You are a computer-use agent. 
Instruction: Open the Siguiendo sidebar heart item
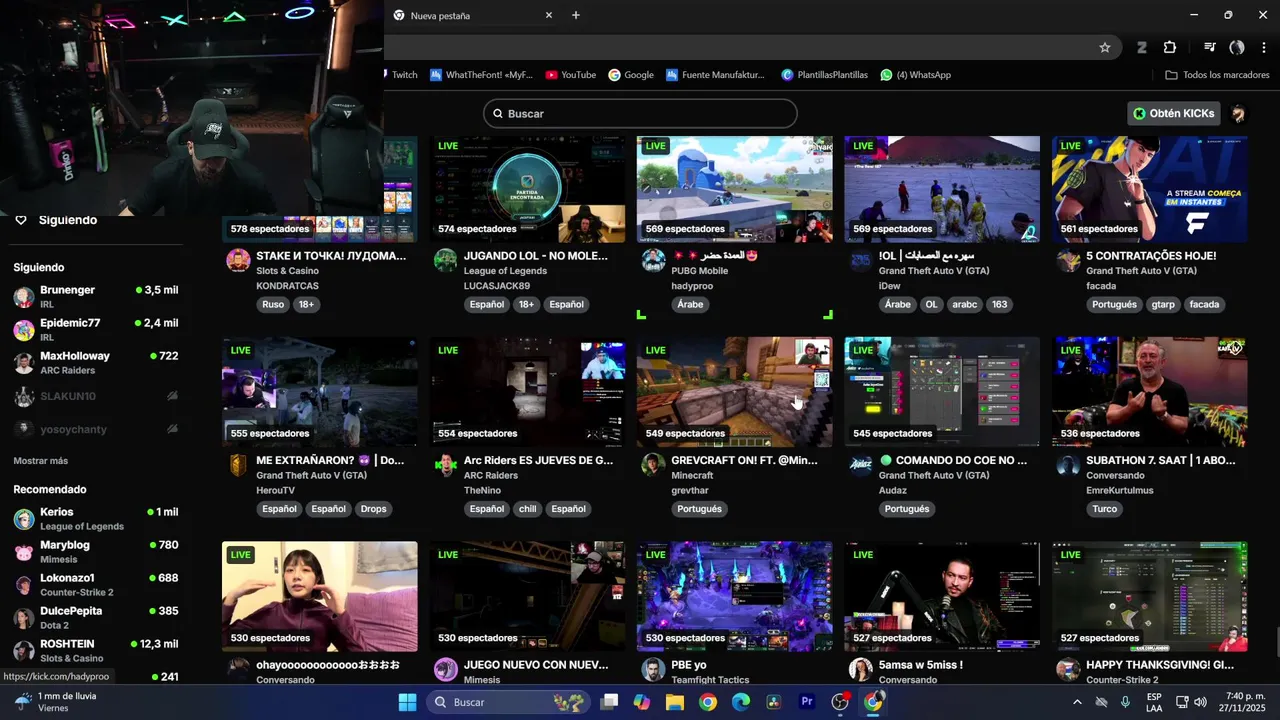pos(56,220)
